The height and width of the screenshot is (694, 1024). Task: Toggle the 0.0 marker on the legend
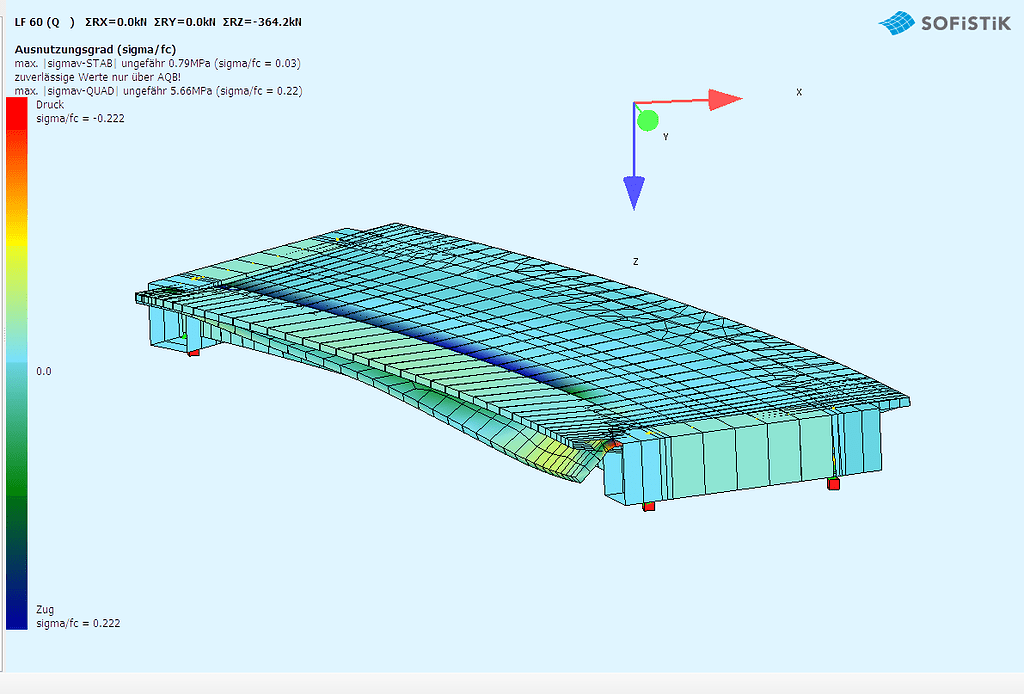46,371
